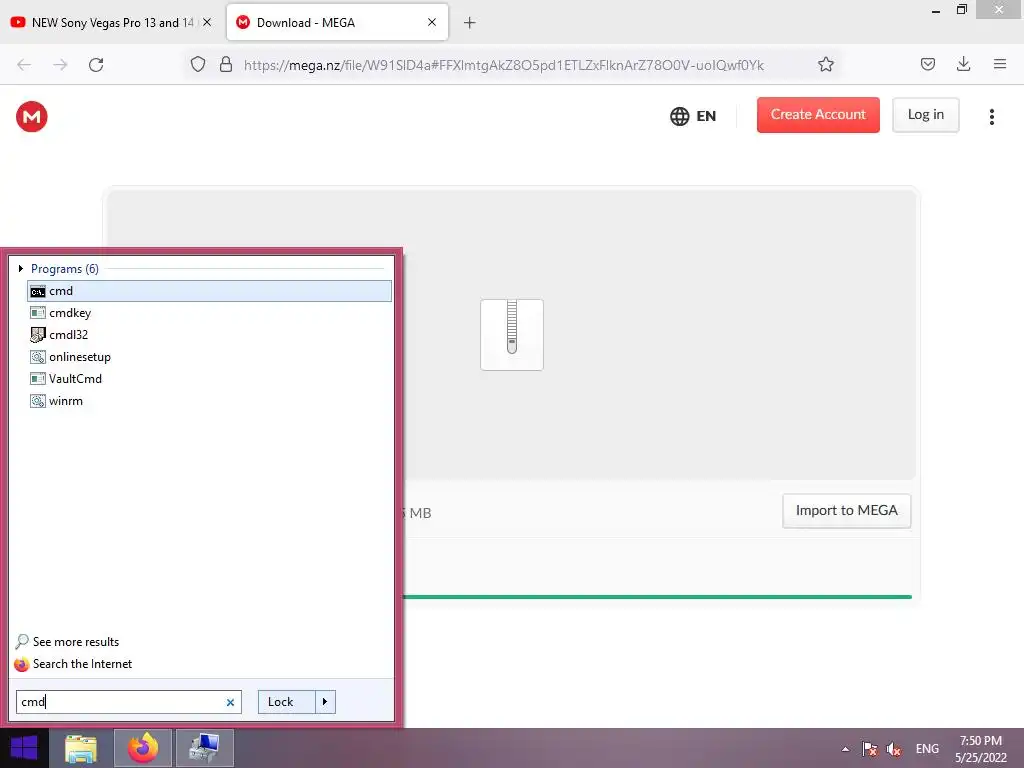Click the Windows Start button
Viewport: 1024px width, 768px height.
24,748
